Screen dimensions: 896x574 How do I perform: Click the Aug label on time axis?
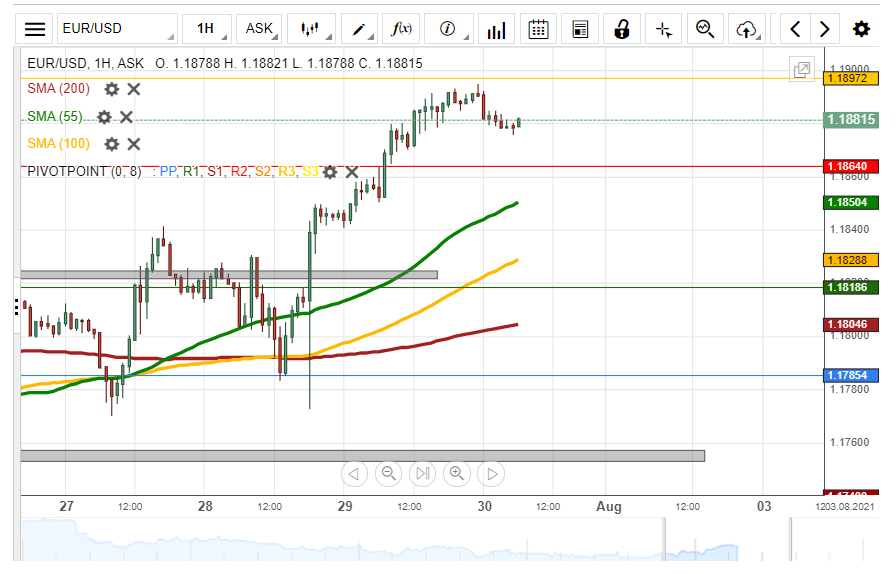tap(609, 507)
